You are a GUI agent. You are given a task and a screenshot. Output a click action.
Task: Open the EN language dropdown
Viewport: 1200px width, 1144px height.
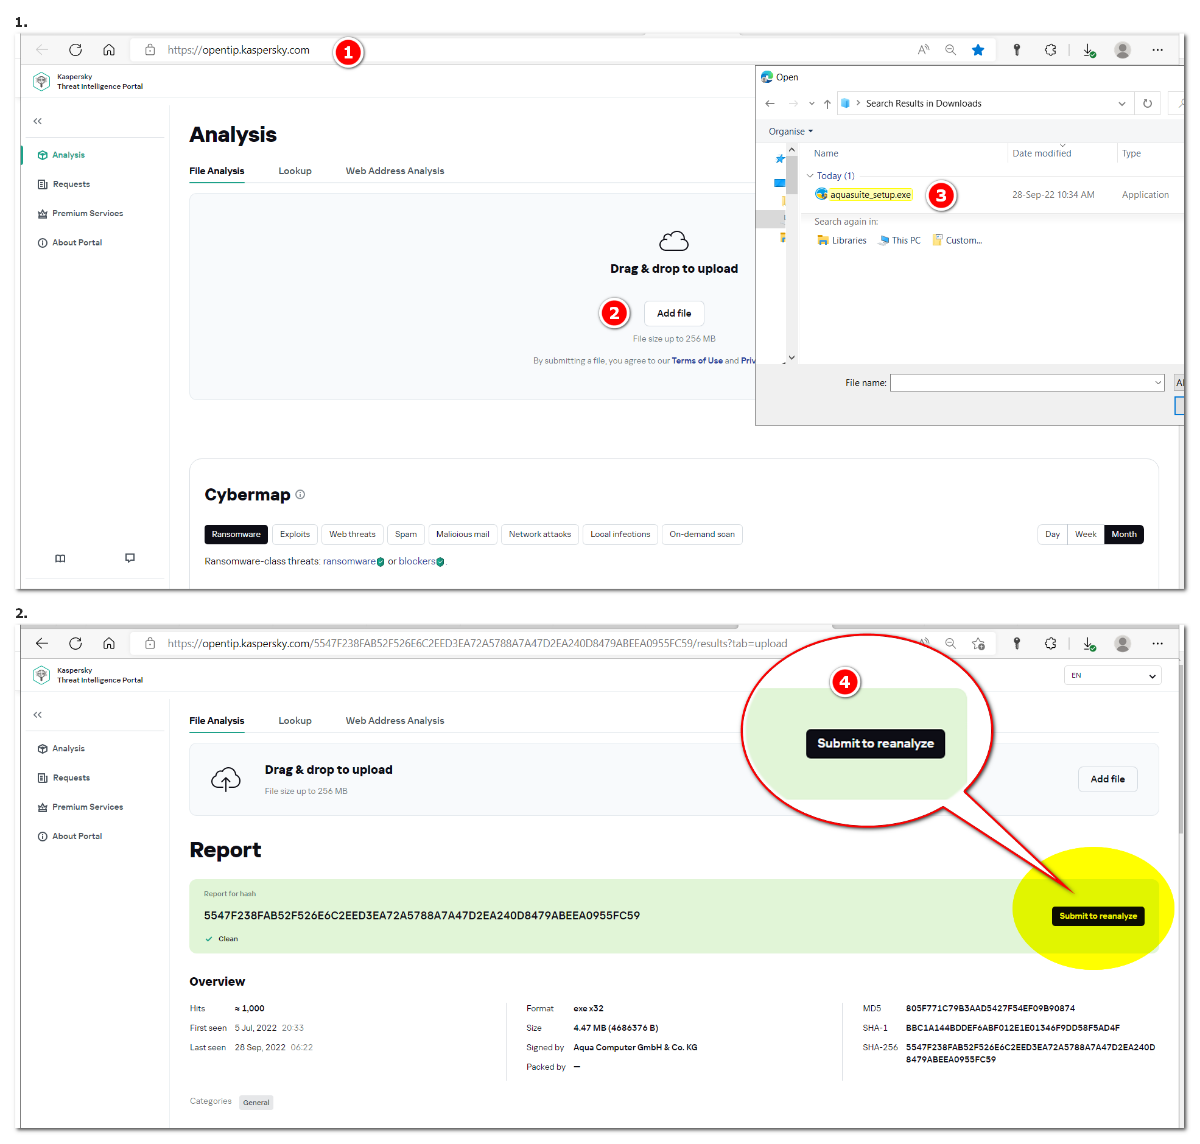click(1113, 676)
